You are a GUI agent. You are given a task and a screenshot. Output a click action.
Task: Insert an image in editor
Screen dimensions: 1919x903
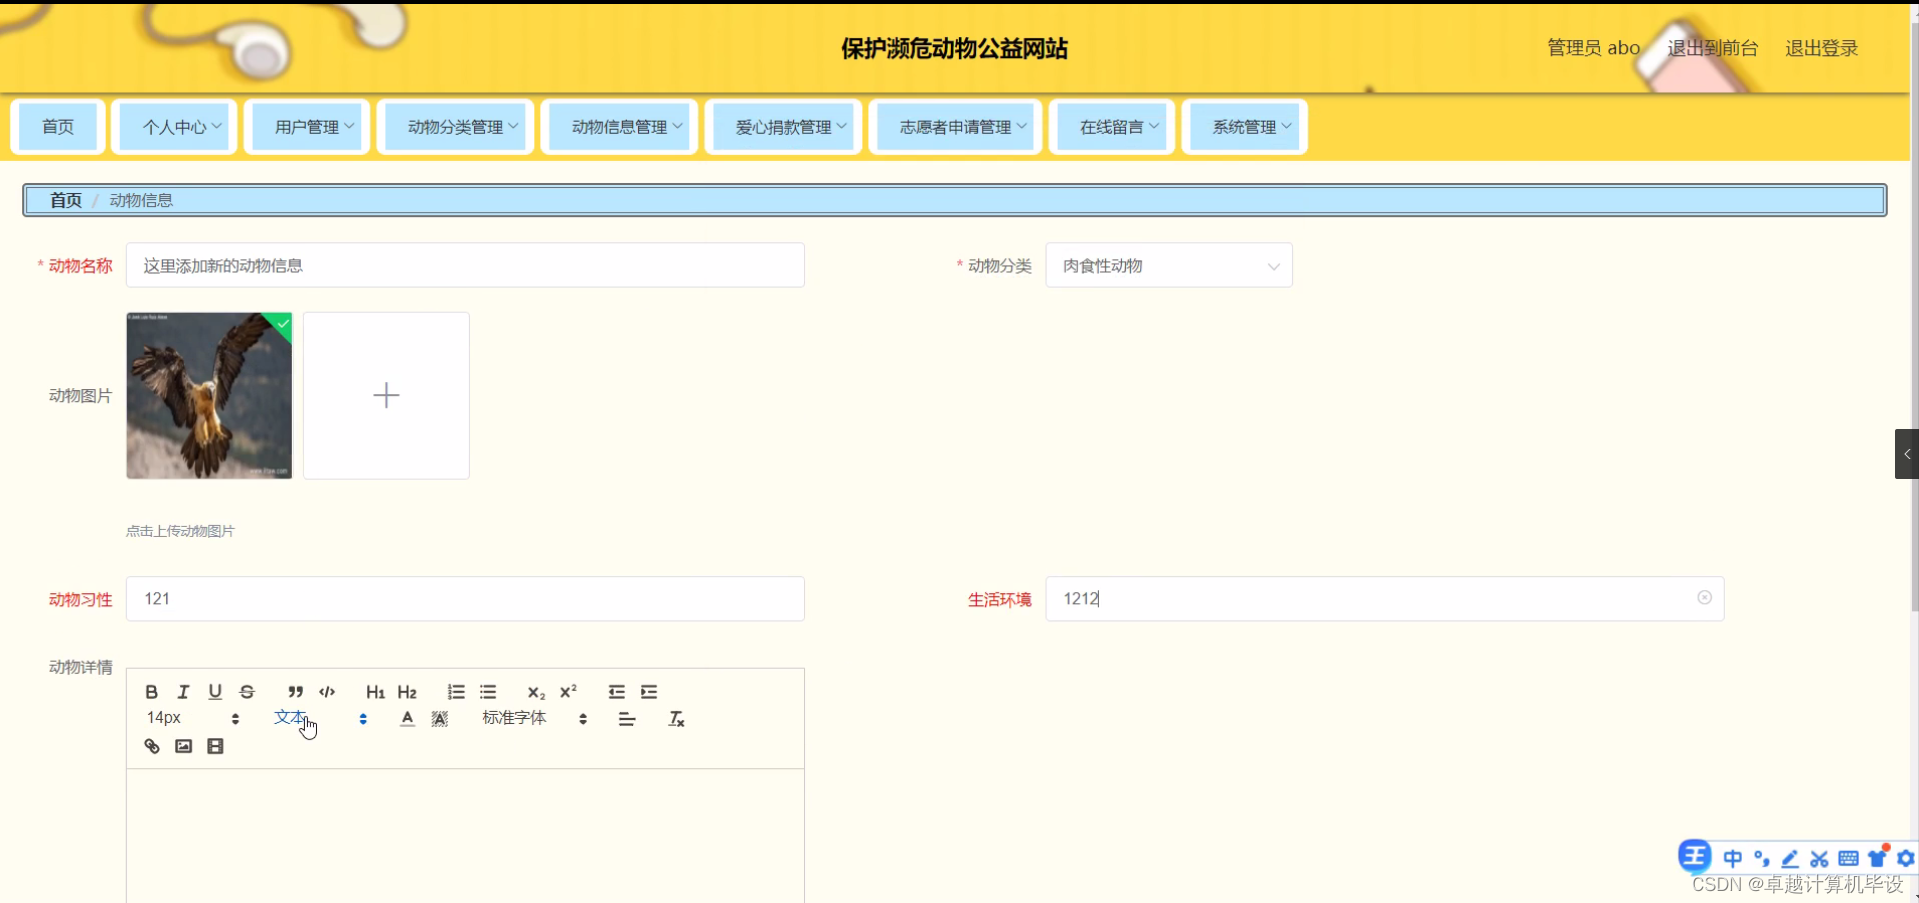183,746
